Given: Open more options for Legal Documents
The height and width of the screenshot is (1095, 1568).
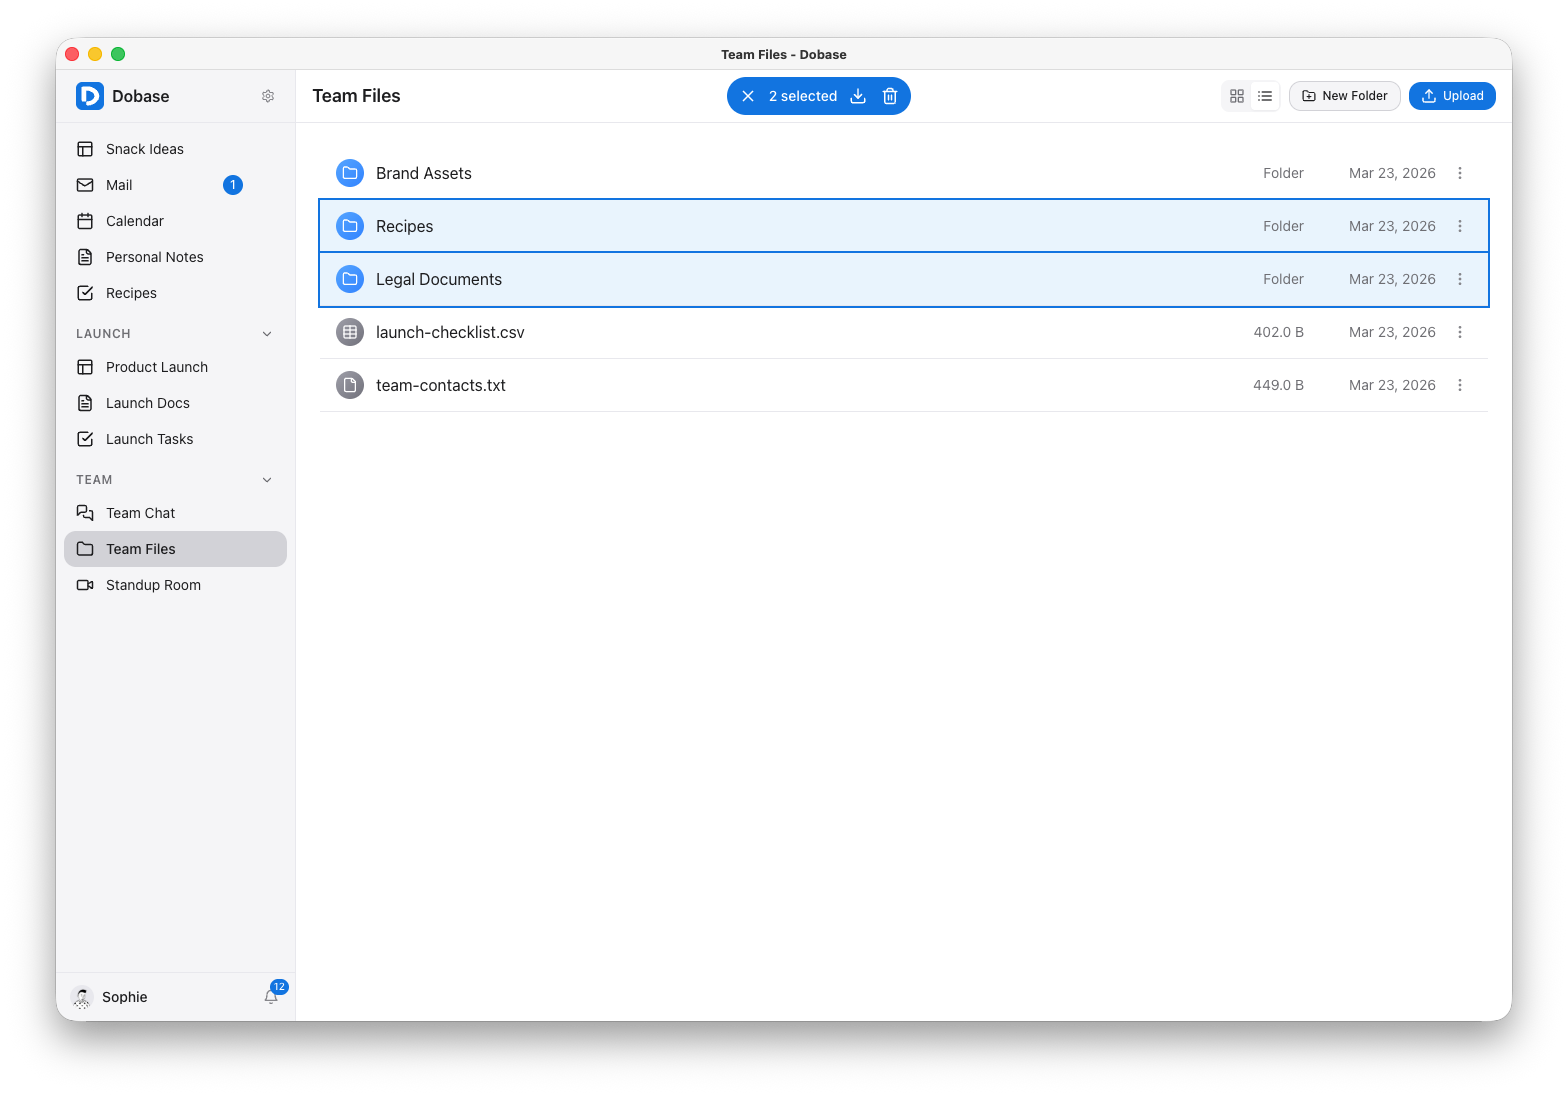Looking at the screenshot, I should pyautogui.click(x=1460, y=279).
